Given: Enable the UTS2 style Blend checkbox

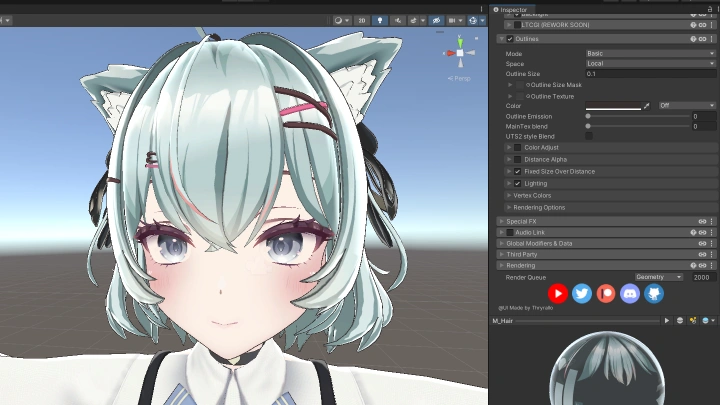Looking at the screenshot, I should (589, 136).
